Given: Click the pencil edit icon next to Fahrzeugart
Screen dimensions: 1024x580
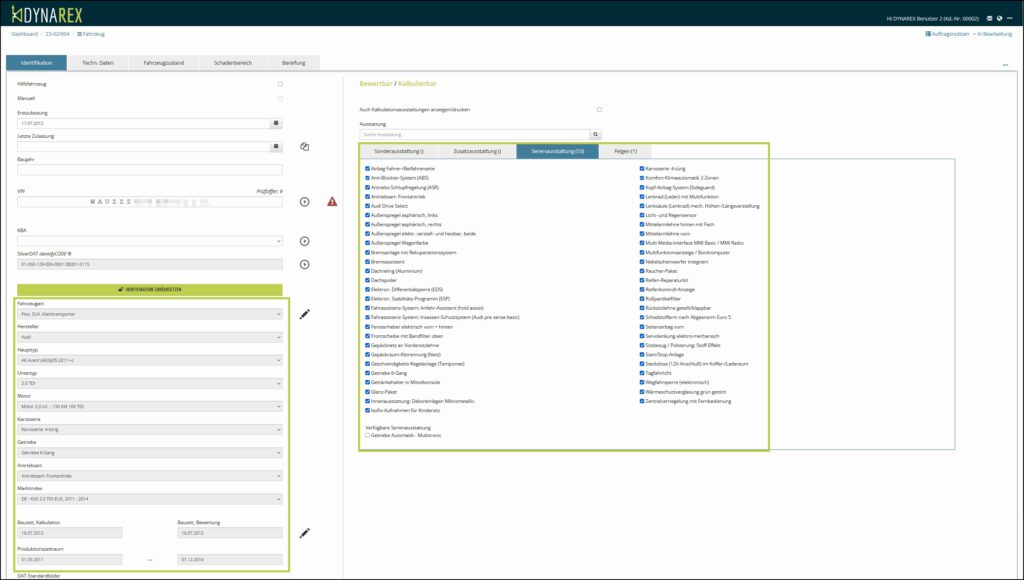Looking at the screenshot, I should click(304, 314).
